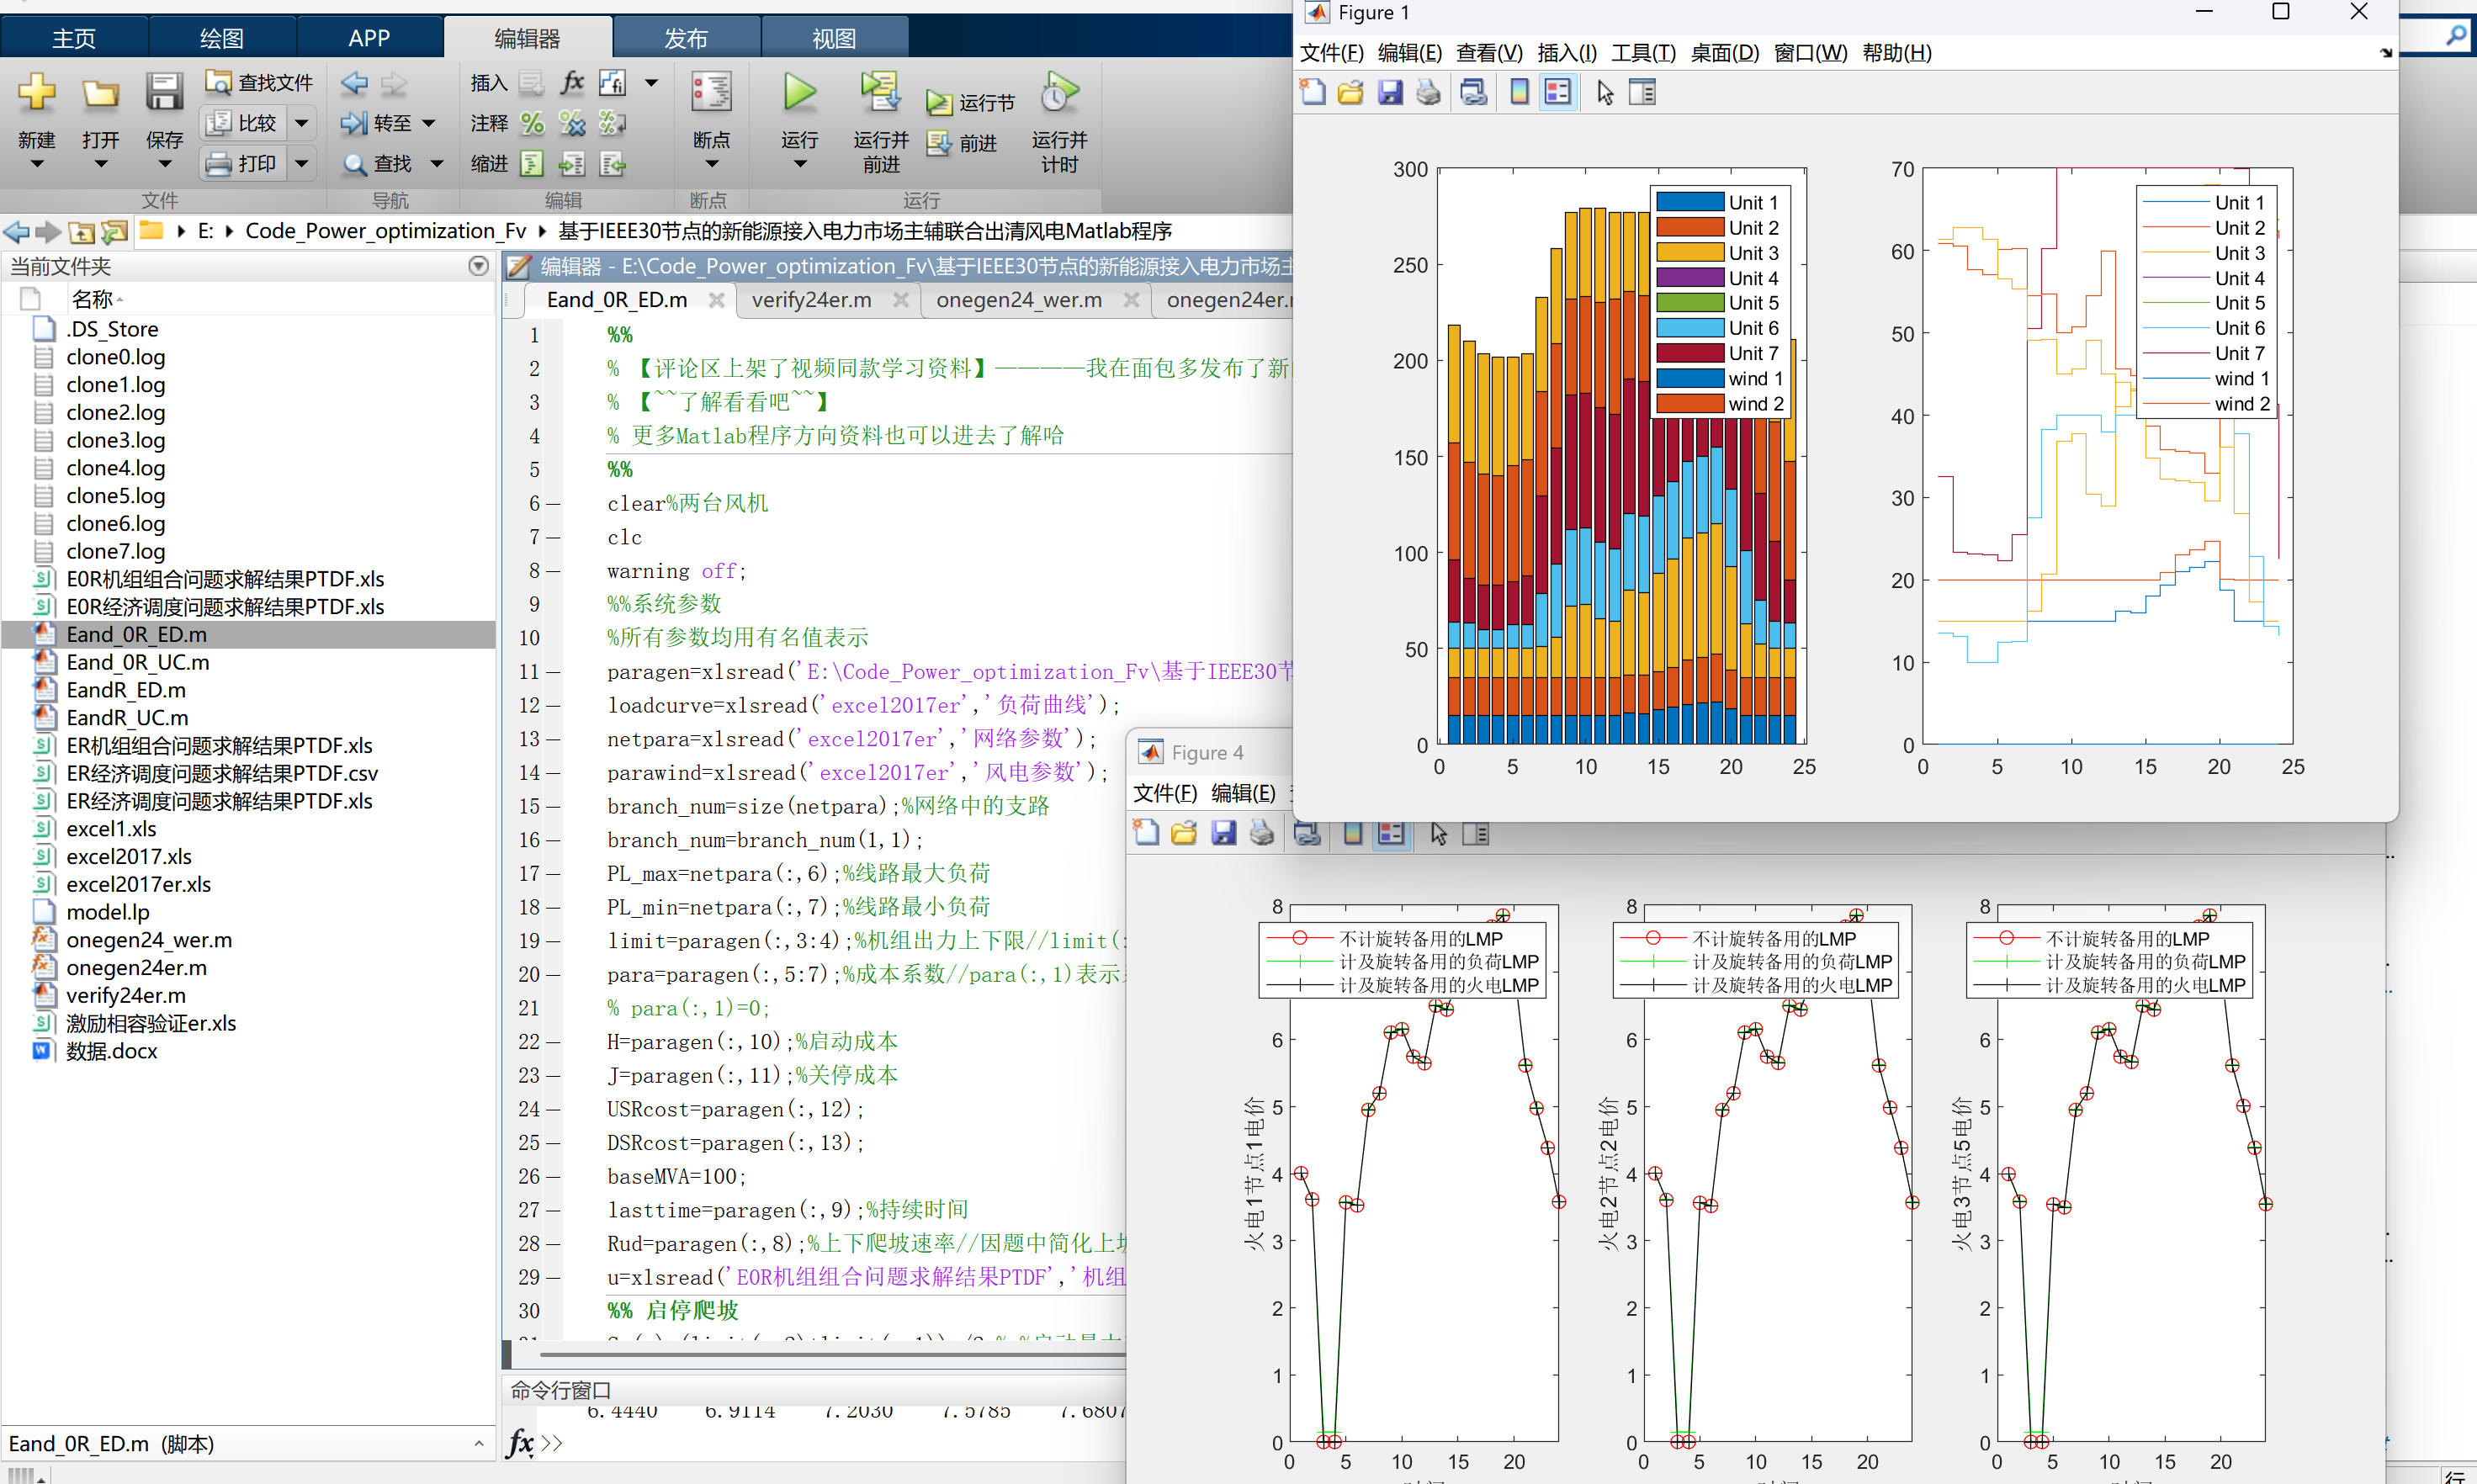Click Insert Legend icon in Figure 1 toolbar
This screenshot has width=2477, height=1484.
tap(1558, 93)
